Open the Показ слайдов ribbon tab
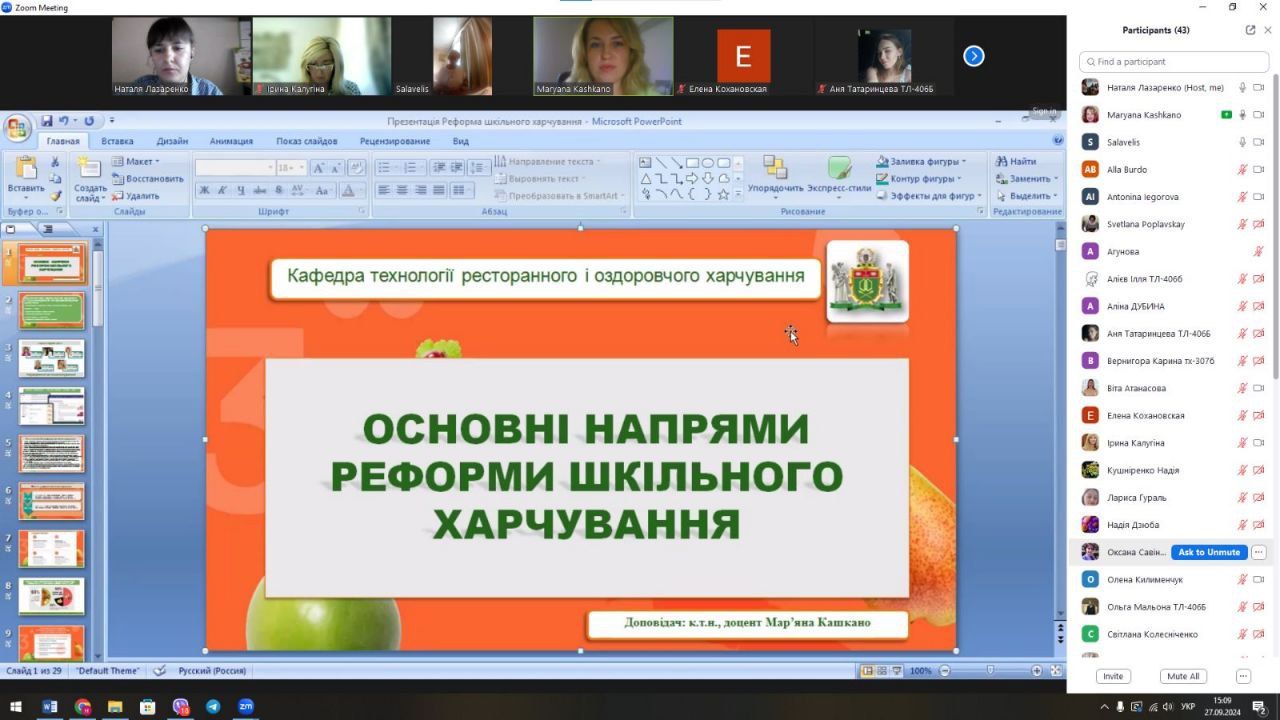The width and height of the screenshot is (1280, 720). (306, 141)
